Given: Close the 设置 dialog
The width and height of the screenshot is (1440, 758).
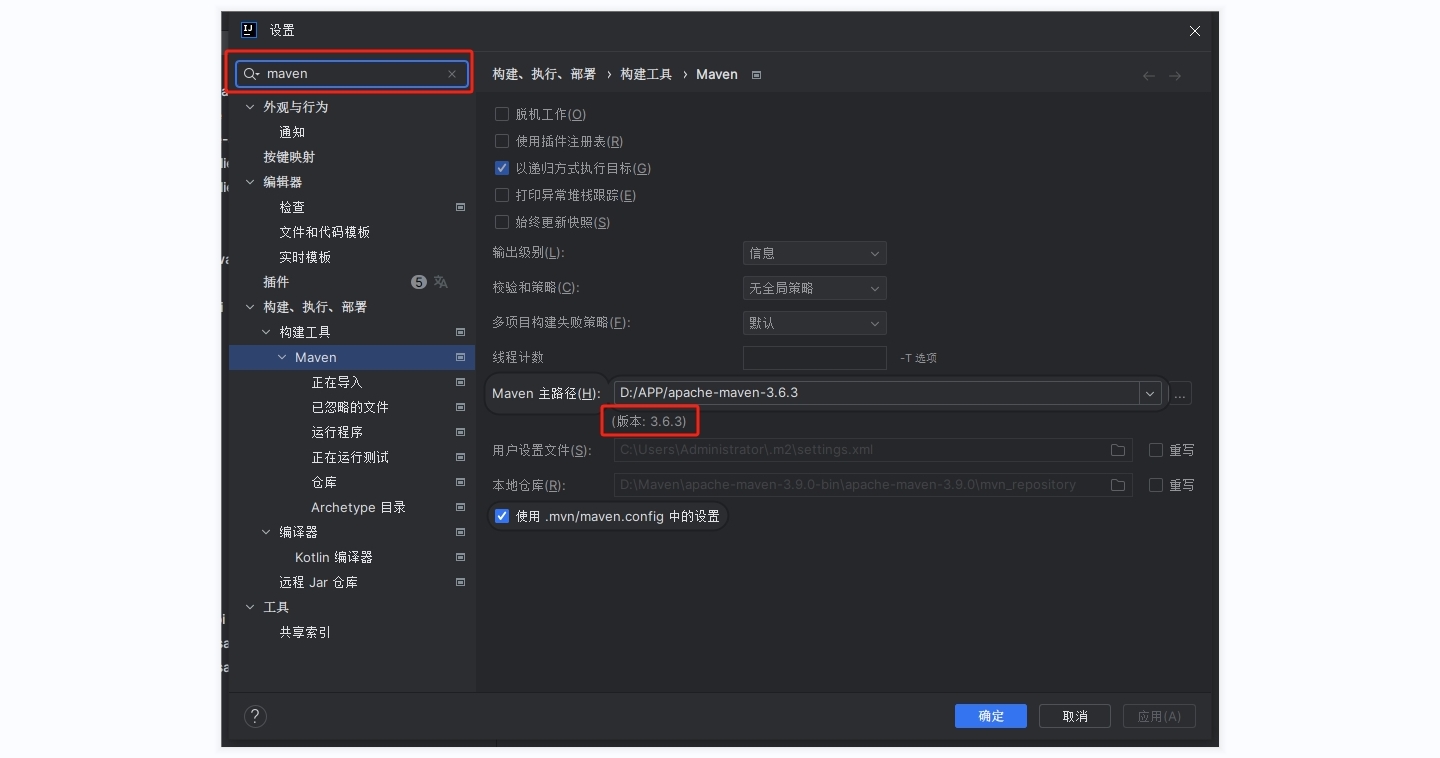Looking at the screenshot, I should (1194, 31).
